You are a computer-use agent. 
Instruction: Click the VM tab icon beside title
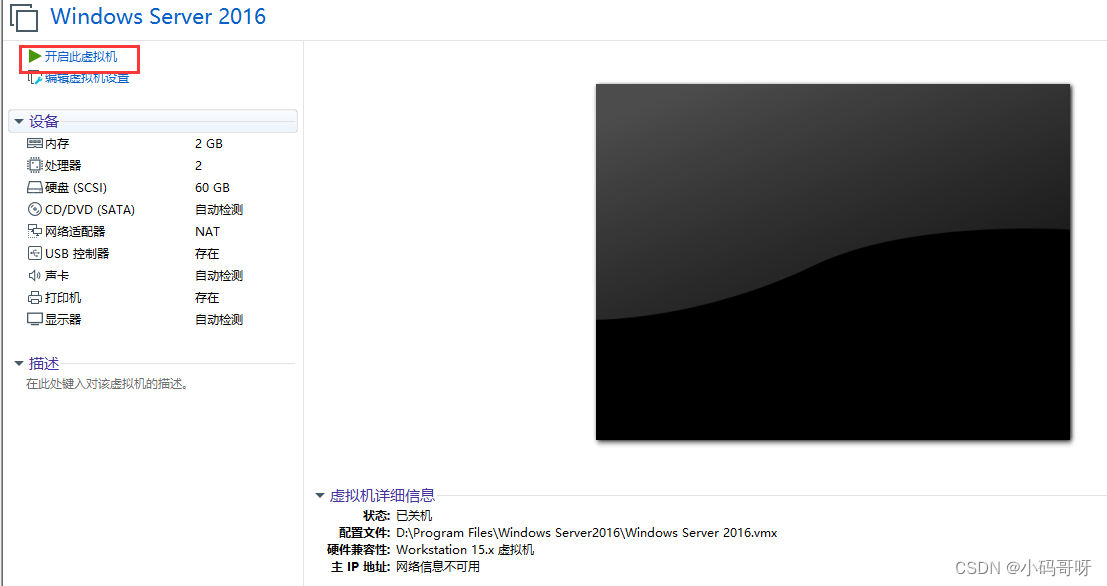coord(24,17)
